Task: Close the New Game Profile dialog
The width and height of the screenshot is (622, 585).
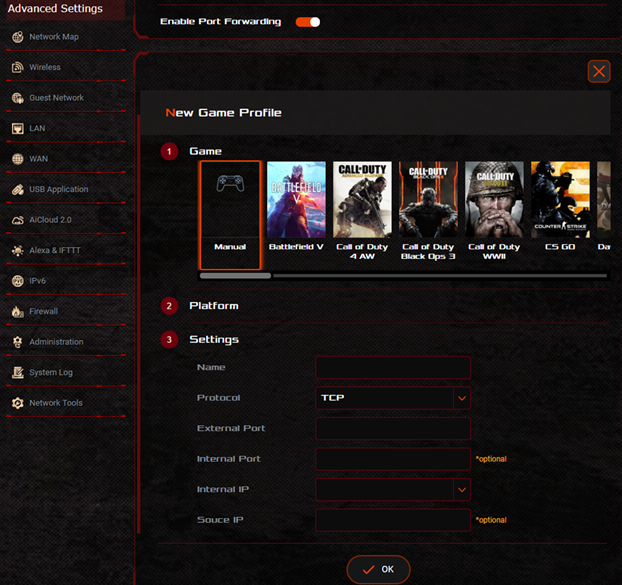Action: coord(599,71)
